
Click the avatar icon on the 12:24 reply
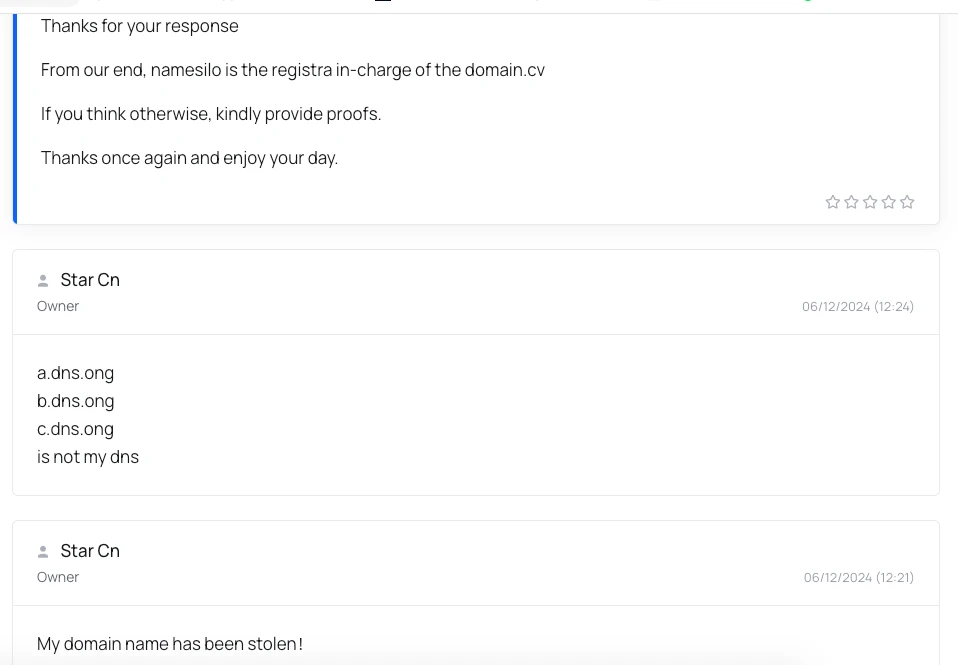coord(43,281)
